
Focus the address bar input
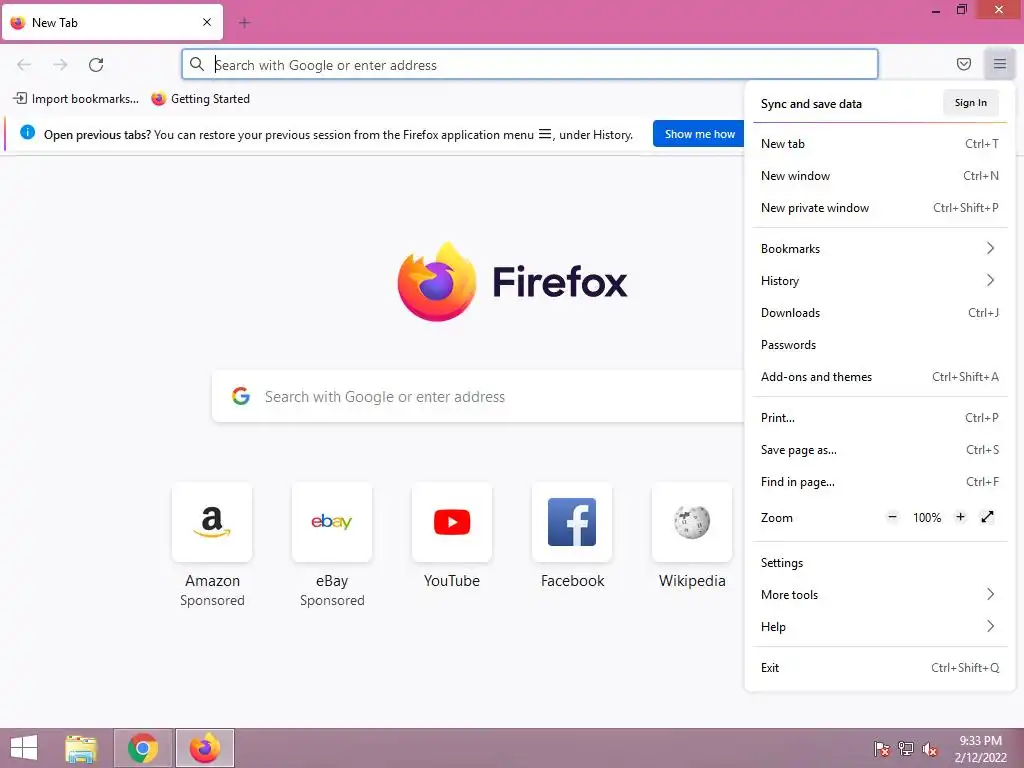(530, 65)
